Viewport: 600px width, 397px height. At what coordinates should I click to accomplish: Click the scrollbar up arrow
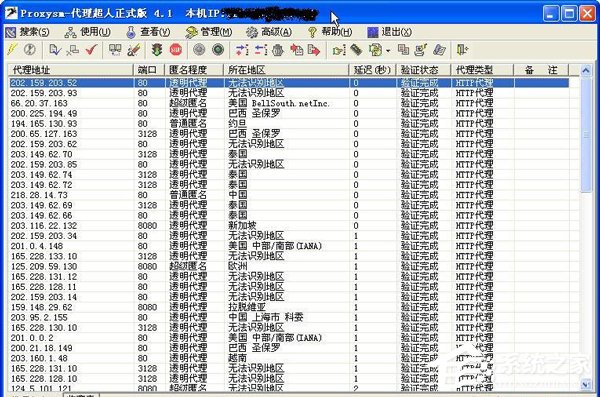pos(586,71)
